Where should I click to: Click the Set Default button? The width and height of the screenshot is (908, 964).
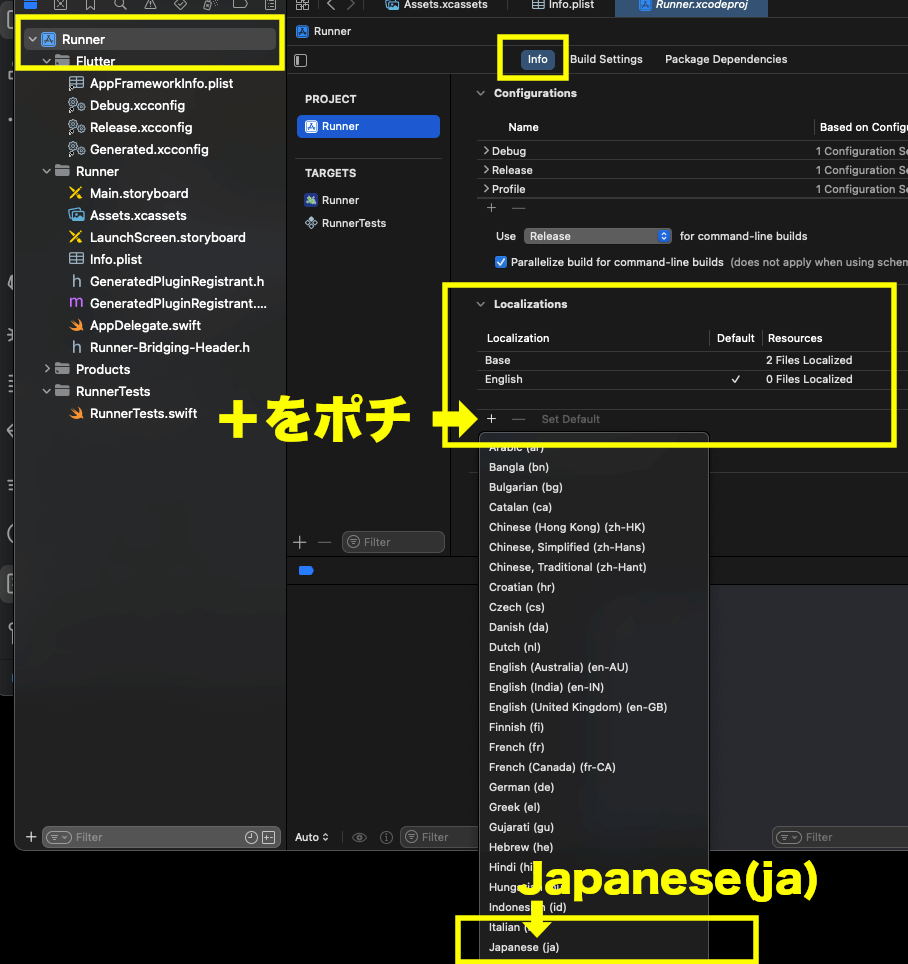click(570, 419)
